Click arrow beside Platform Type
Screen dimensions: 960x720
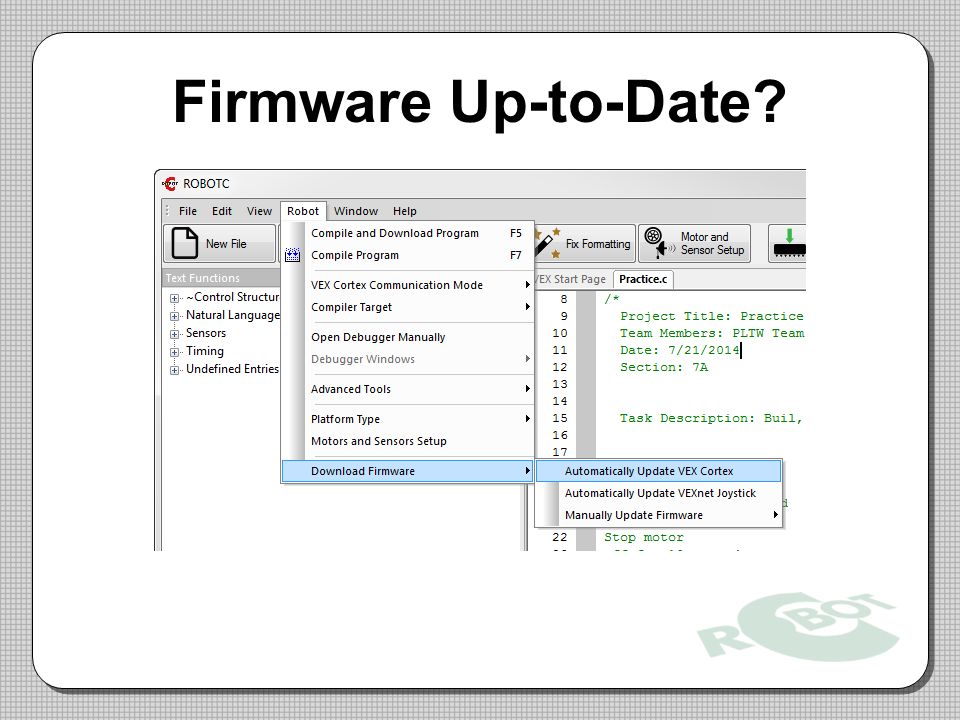[x=527, y=419]
